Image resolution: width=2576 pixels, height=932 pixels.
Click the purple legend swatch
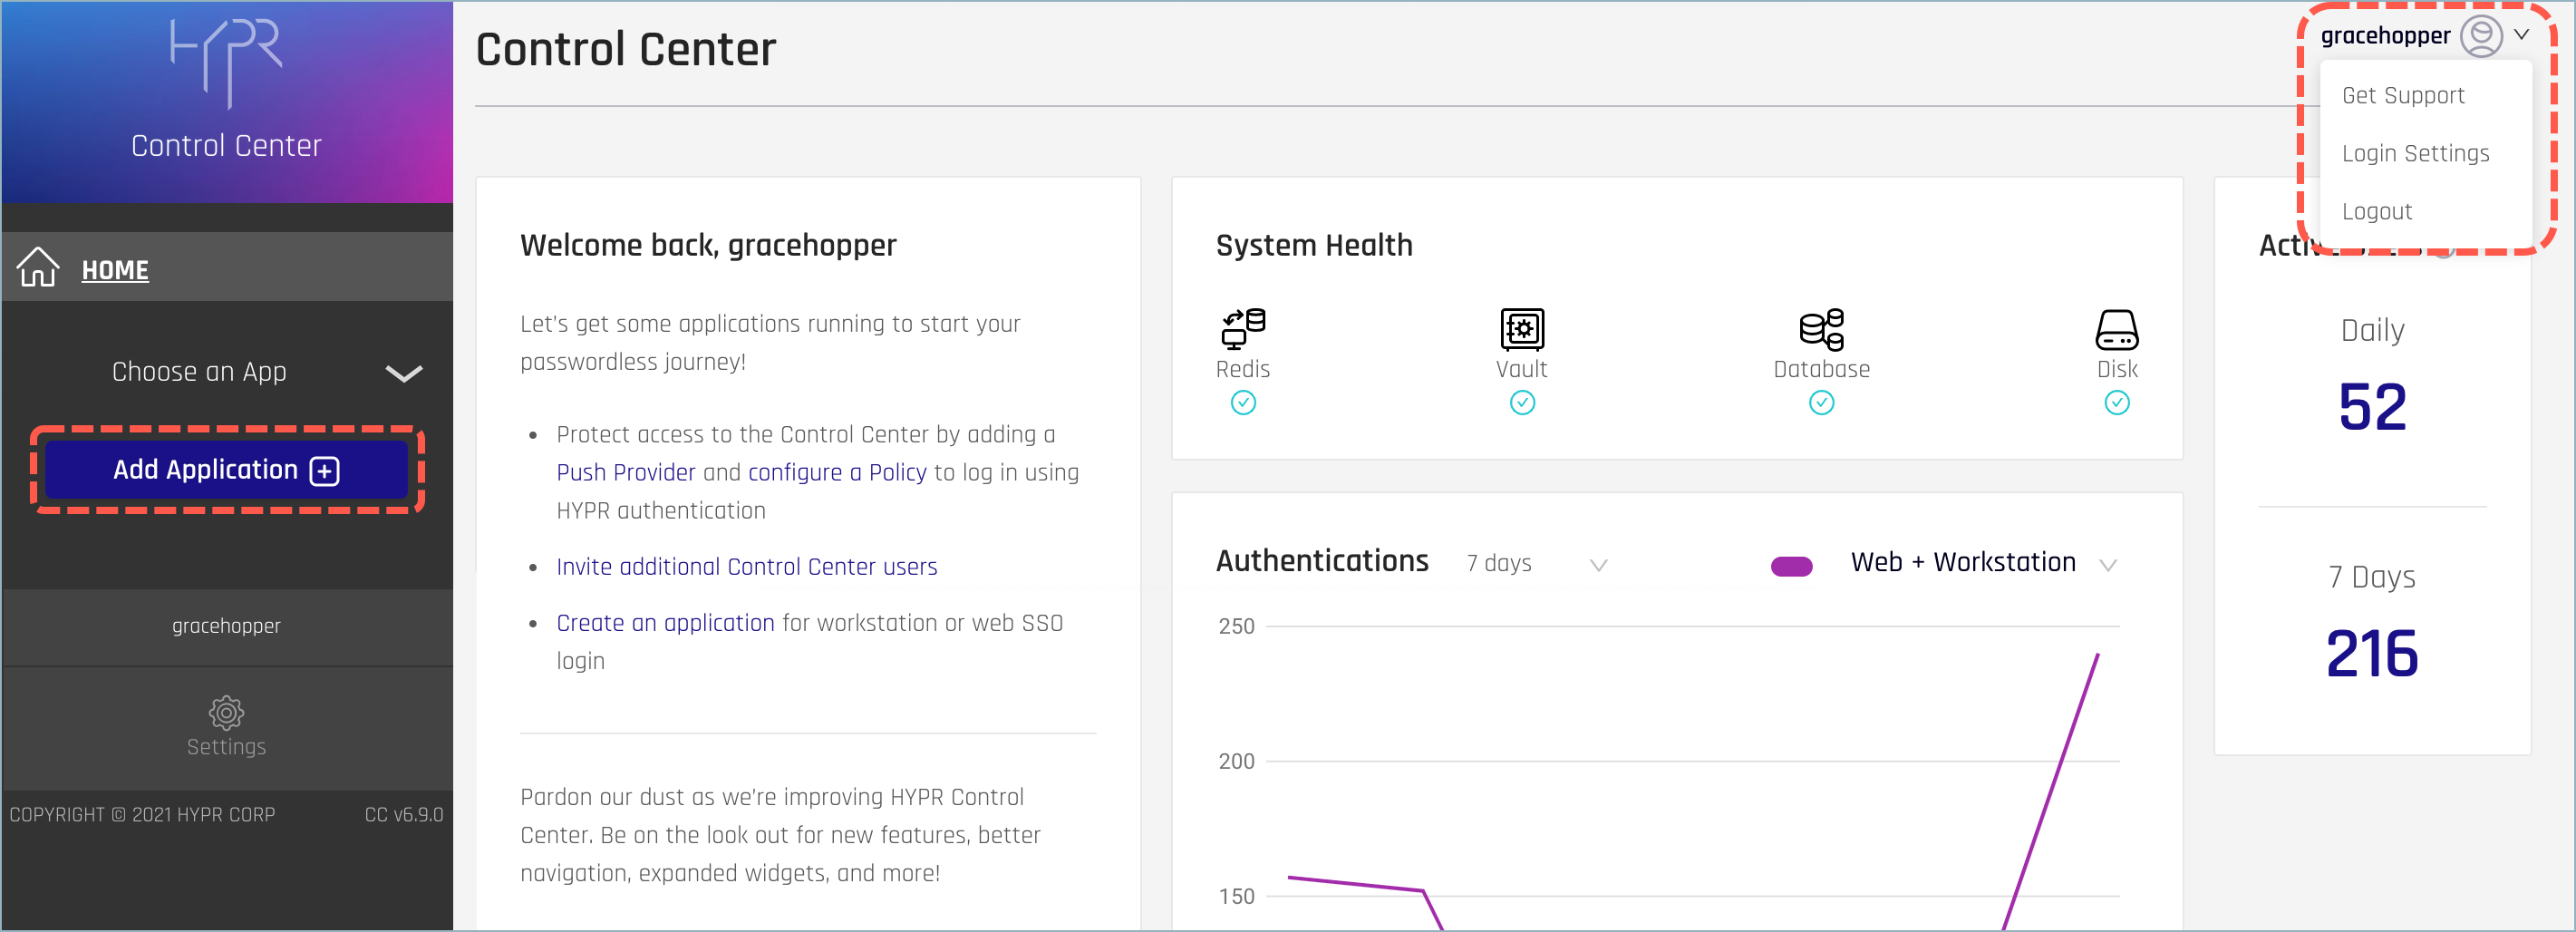pos(1791,566)
